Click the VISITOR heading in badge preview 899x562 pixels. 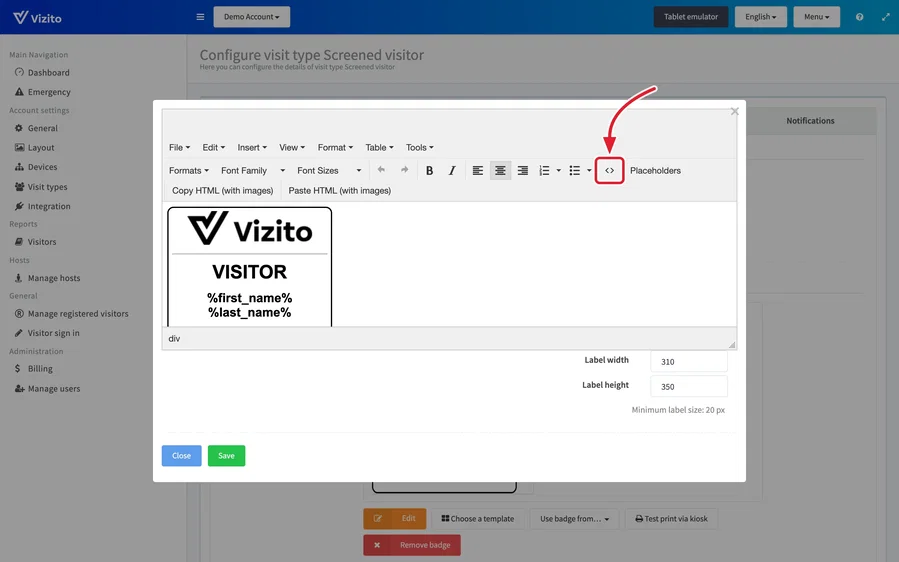249,272
